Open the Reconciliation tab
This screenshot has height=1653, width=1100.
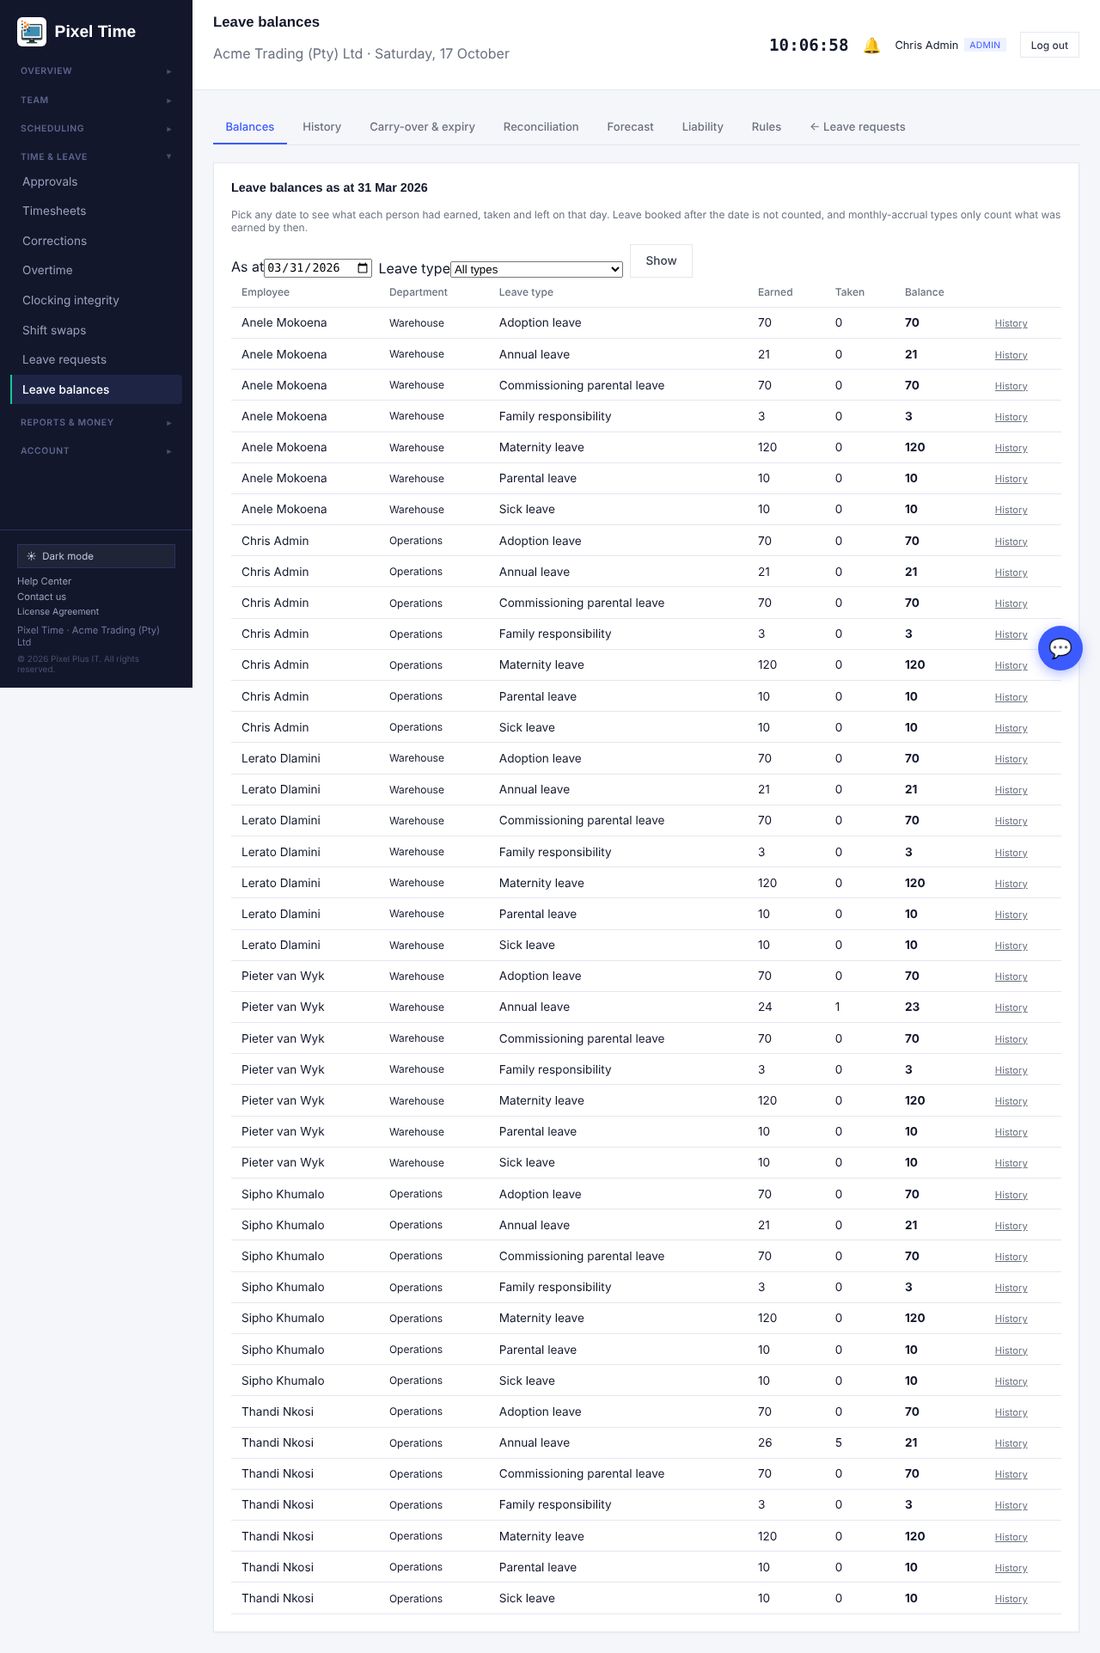[541, 127]
